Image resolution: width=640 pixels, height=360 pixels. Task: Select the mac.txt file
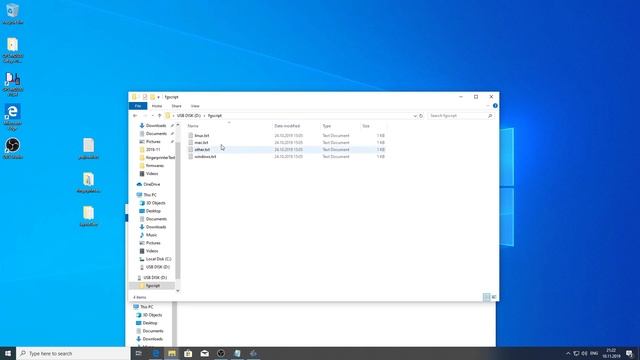201,142
